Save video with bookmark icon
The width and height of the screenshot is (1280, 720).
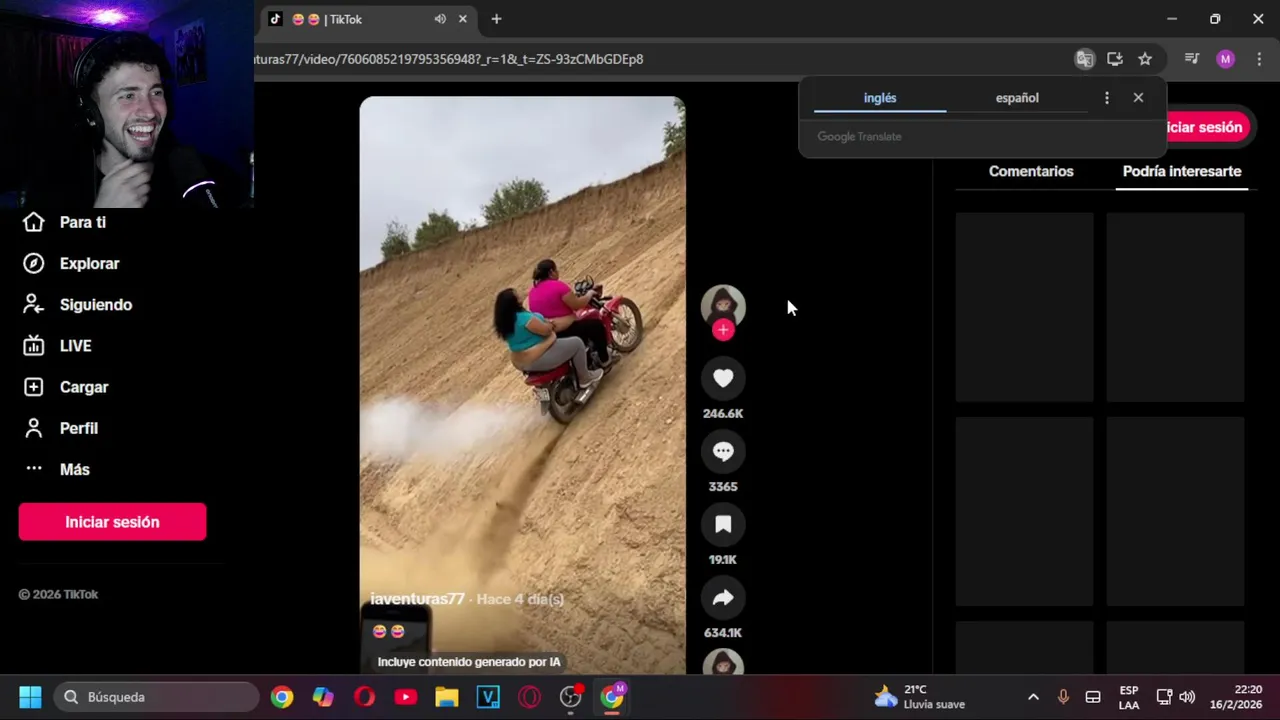pos(723,524)
